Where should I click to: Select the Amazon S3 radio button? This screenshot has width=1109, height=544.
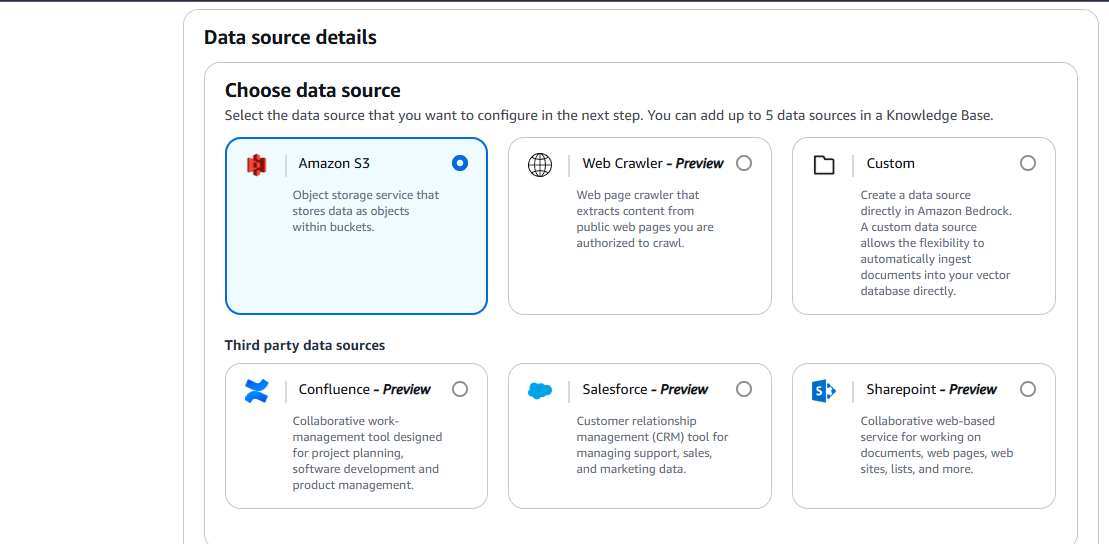pyautogui.click(x=460, y=163)
